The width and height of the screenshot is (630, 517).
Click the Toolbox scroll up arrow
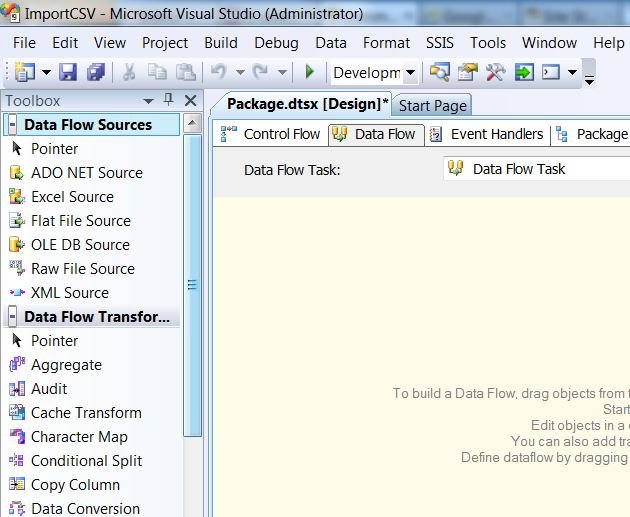click(192, 123)
